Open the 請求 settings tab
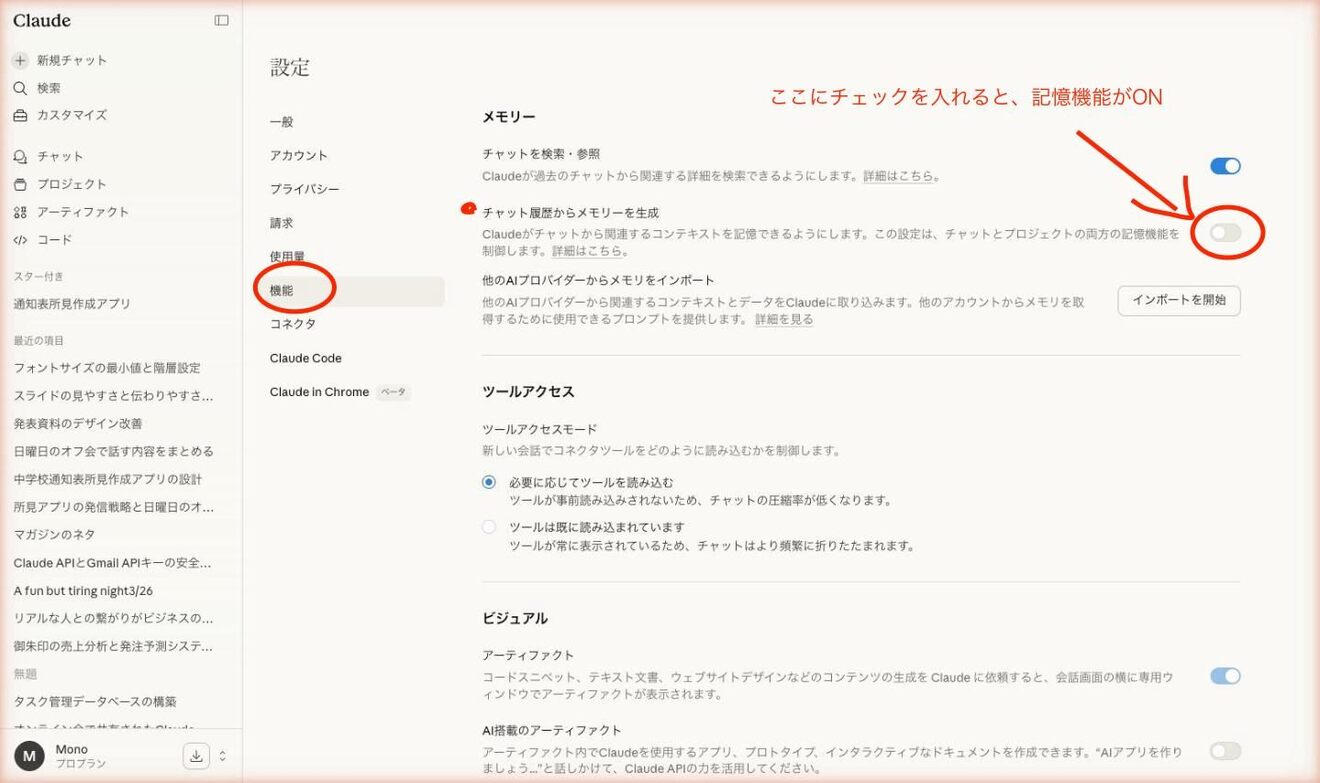Image resolution: width=1320 pixels, height=783 pixels. [x=282, y=223]
